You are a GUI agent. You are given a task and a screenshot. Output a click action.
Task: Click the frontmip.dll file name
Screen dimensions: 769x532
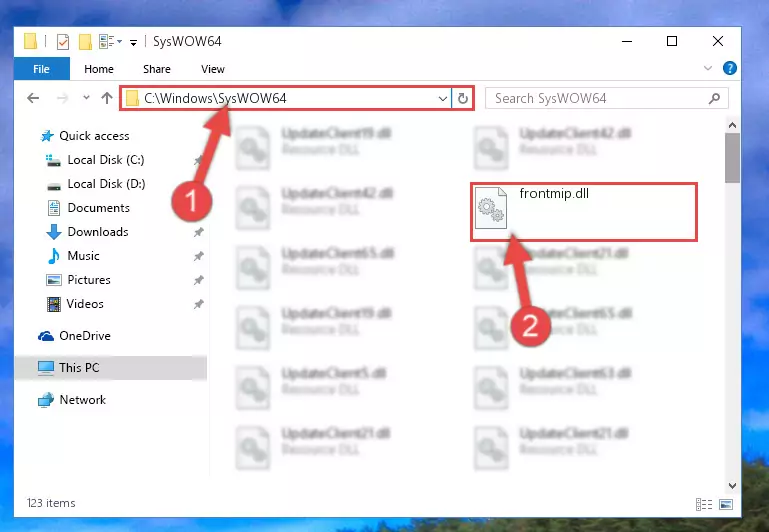tap(554, 194)
